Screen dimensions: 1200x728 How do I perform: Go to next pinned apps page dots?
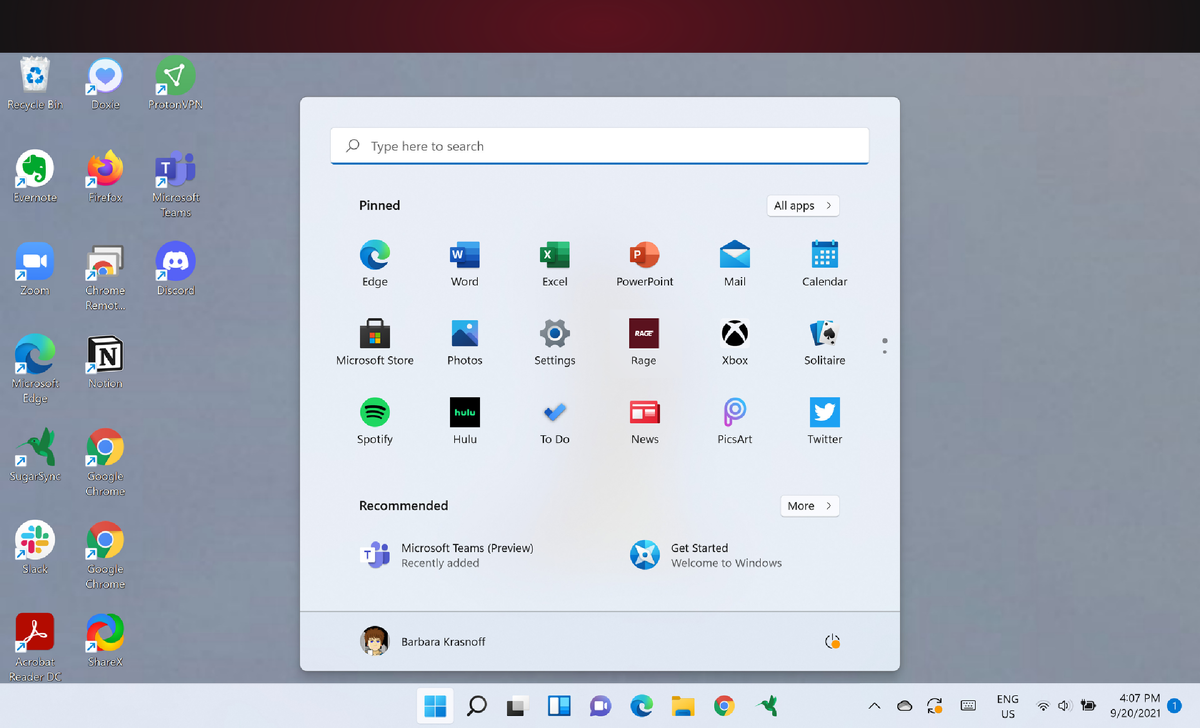885,346
